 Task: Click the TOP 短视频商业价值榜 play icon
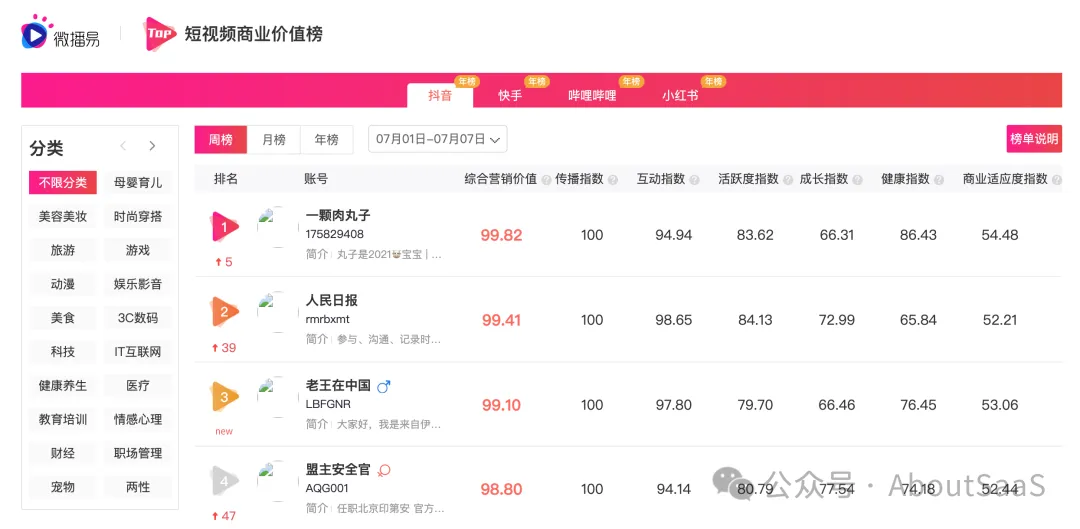[160, 34]
